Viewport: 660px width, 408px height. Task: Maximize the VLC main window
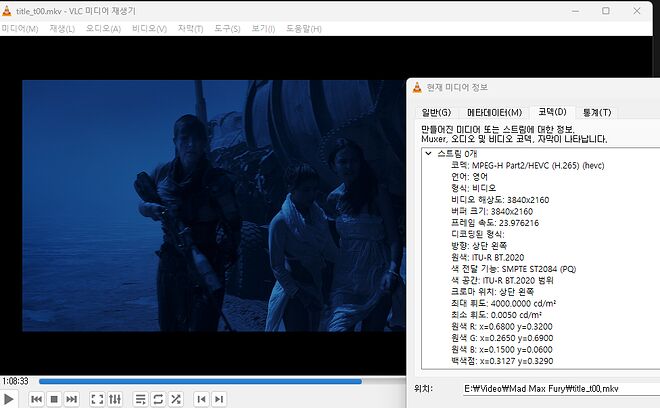coord(606,11)
